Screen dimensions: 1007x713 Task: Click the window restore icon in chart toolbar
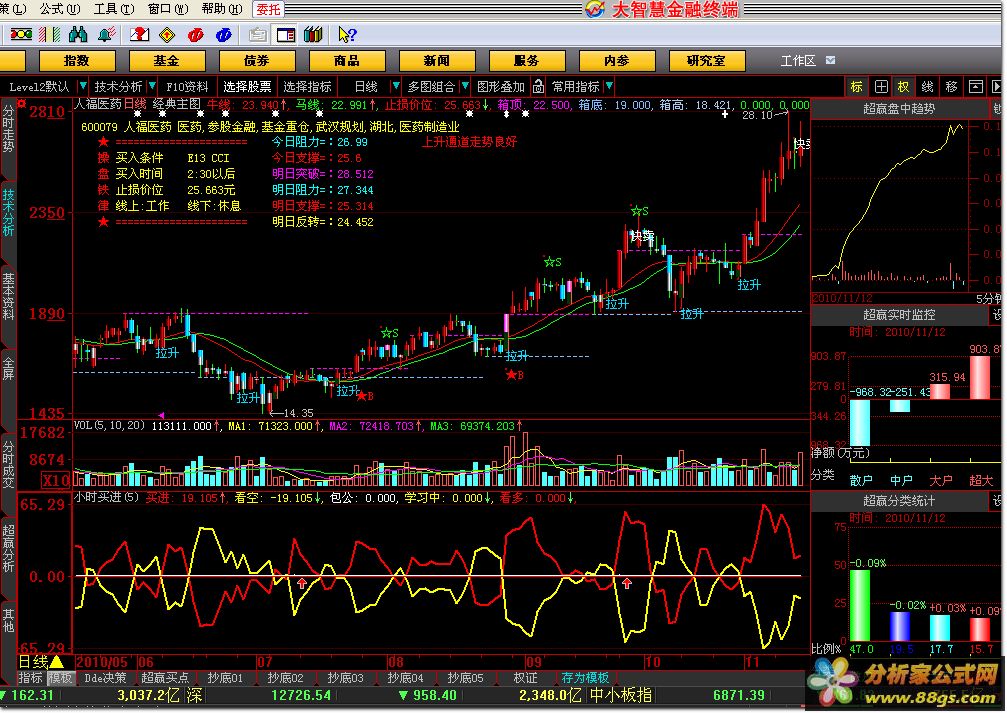(x=976, y=86)
